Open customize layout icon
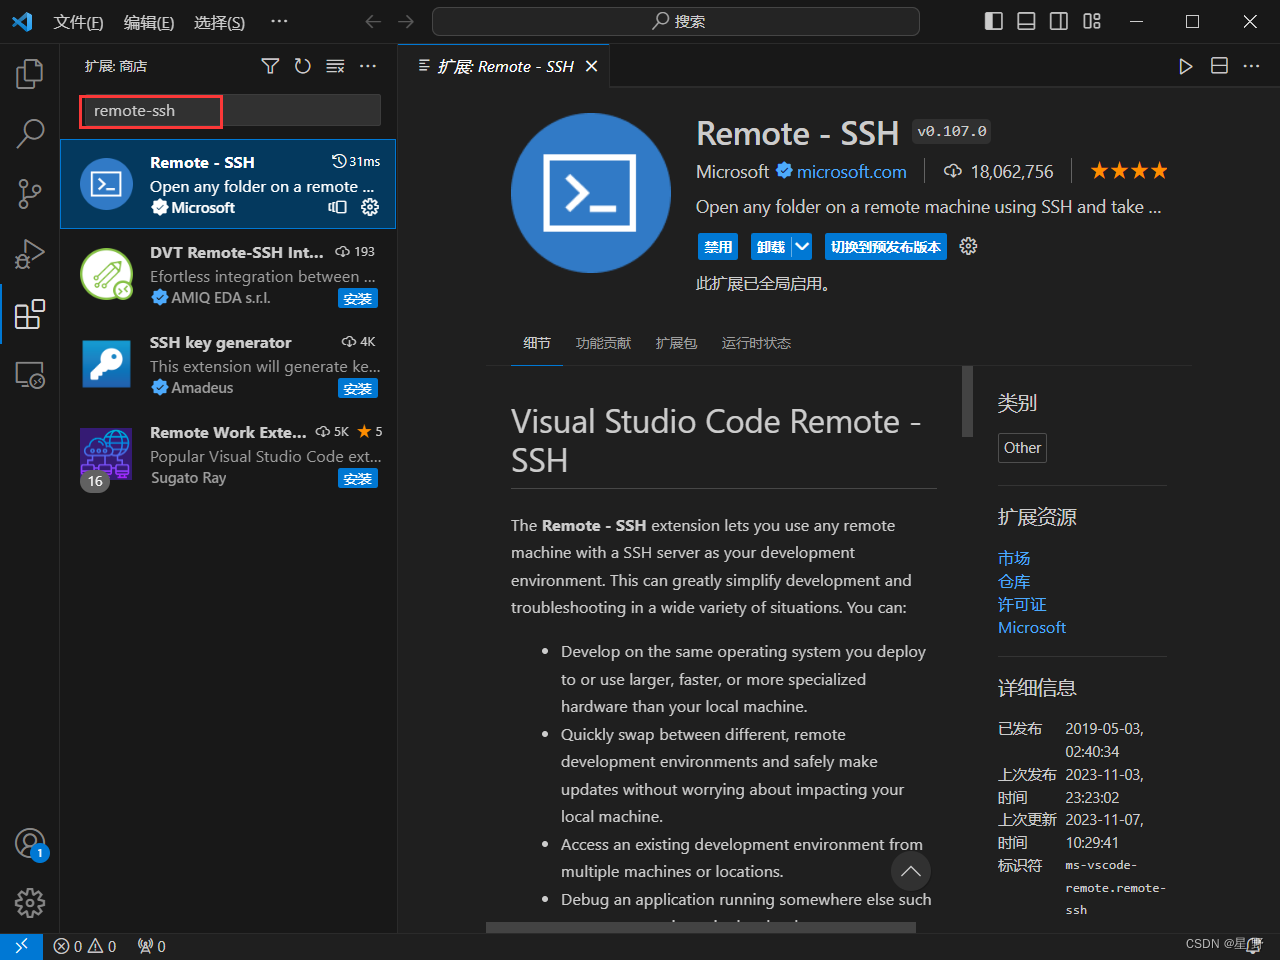Image resolution: width=1280 pixels, height=960 pixels. click(x=1092, y=21)
